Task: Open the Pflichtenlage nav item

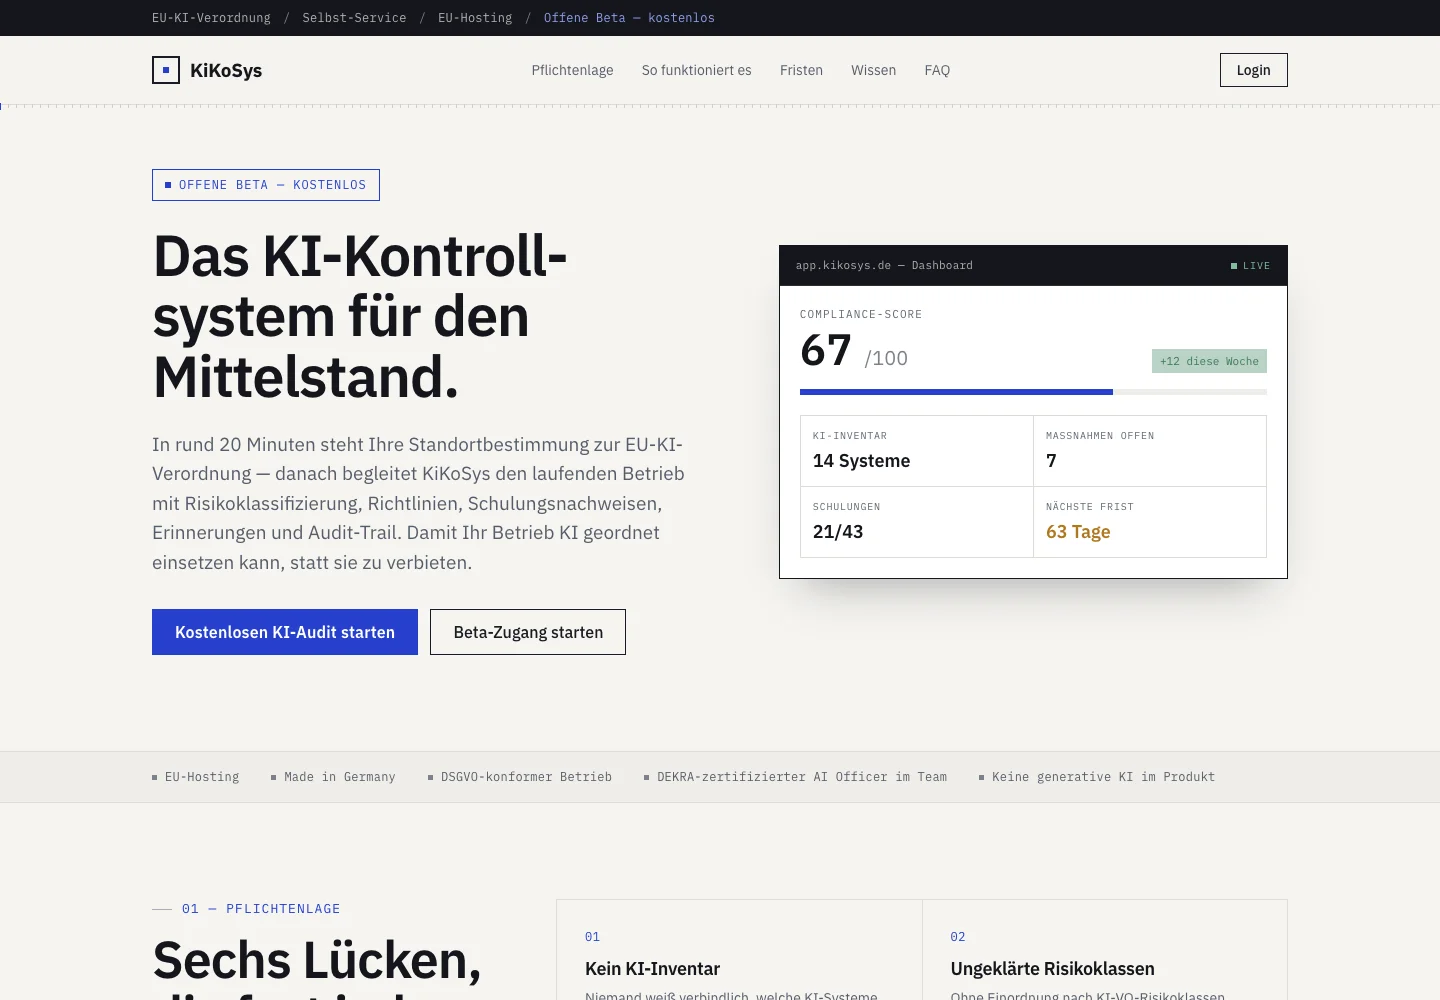Action: (x=572, y=70)
